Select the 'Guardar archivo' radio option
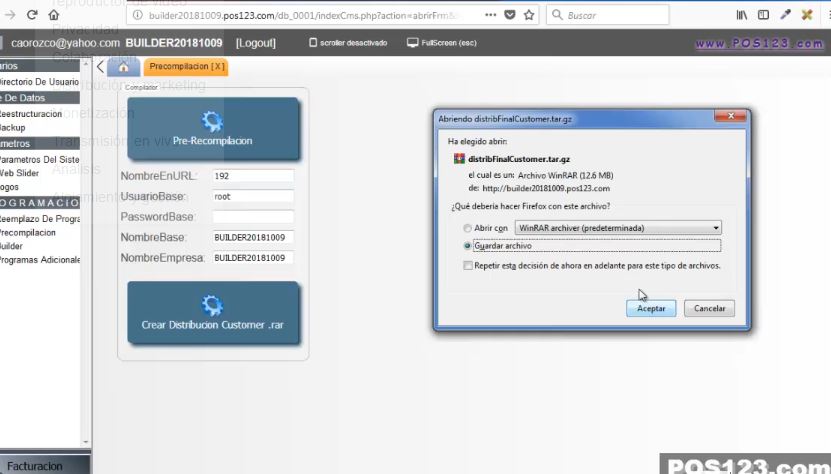The width and height of the screenshot is (831, 474). tap(467, 245)
